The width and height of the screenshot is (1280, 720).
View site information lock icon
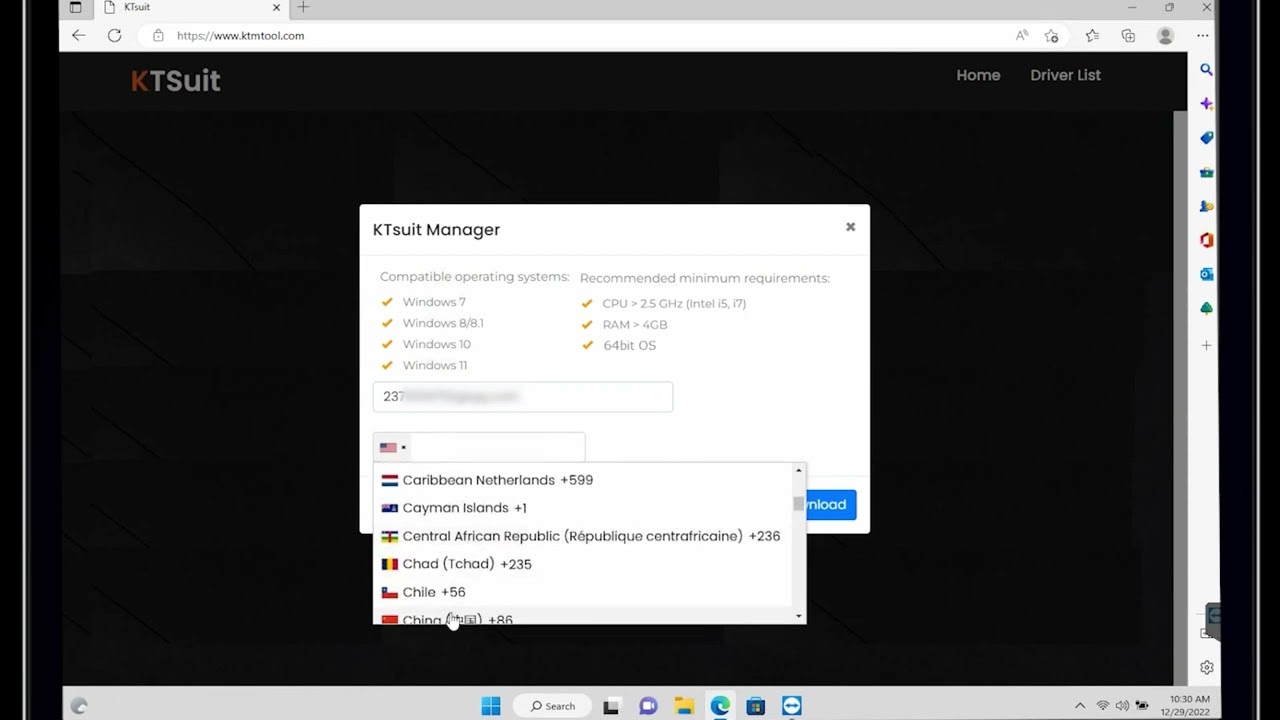(x=157, y=35)
